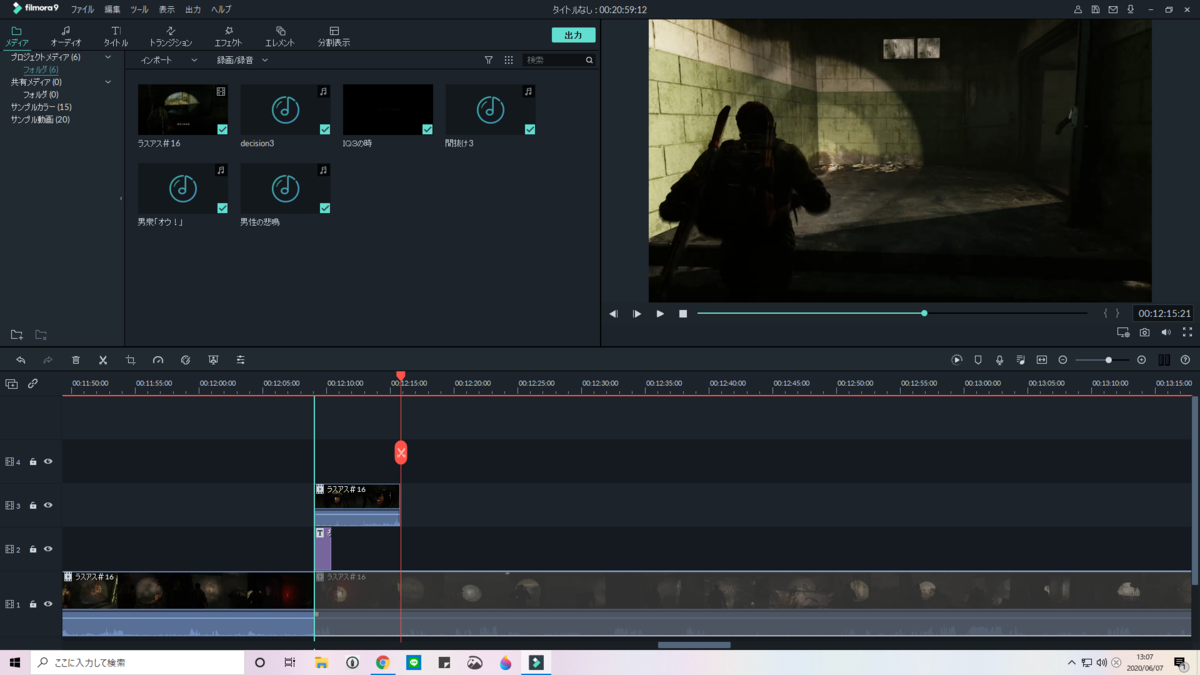Toggle the auto ripple link icon
The width and height of the screenshot is (1200, 675).
(x=33, y=384)
